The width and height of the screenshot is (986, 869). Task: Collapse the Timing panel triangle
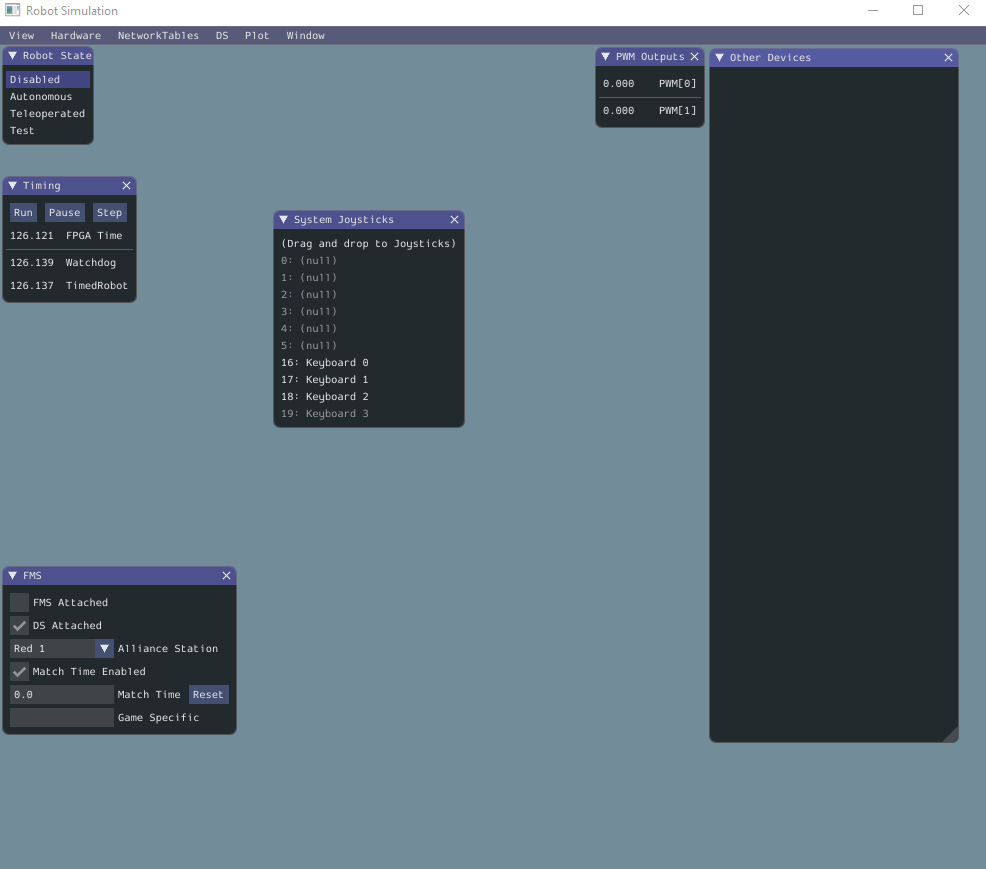[x=13, y=185]
